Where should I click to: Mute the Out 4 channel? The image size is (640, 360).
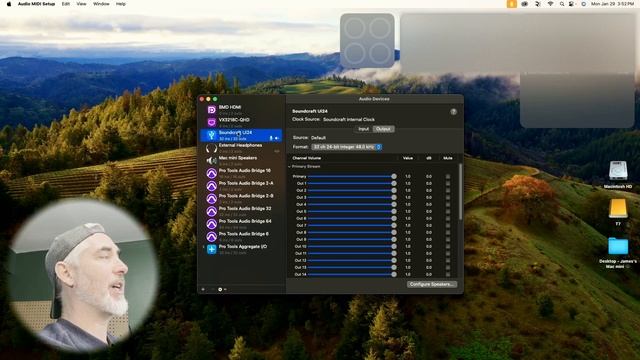point(448,204)
